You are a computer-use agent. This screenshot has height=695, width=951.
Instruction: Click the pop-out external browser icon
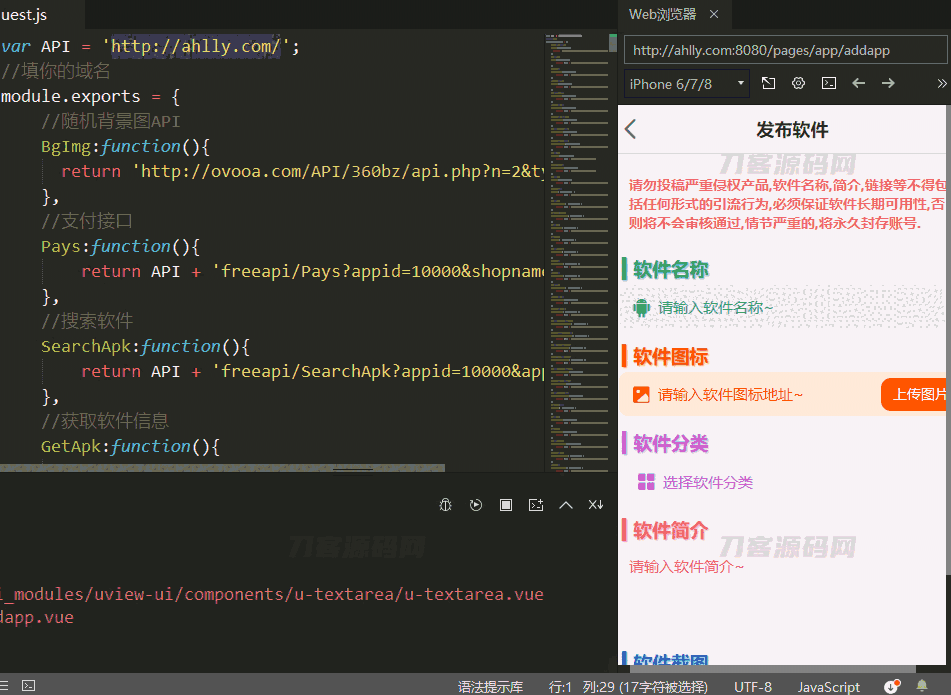768,83
